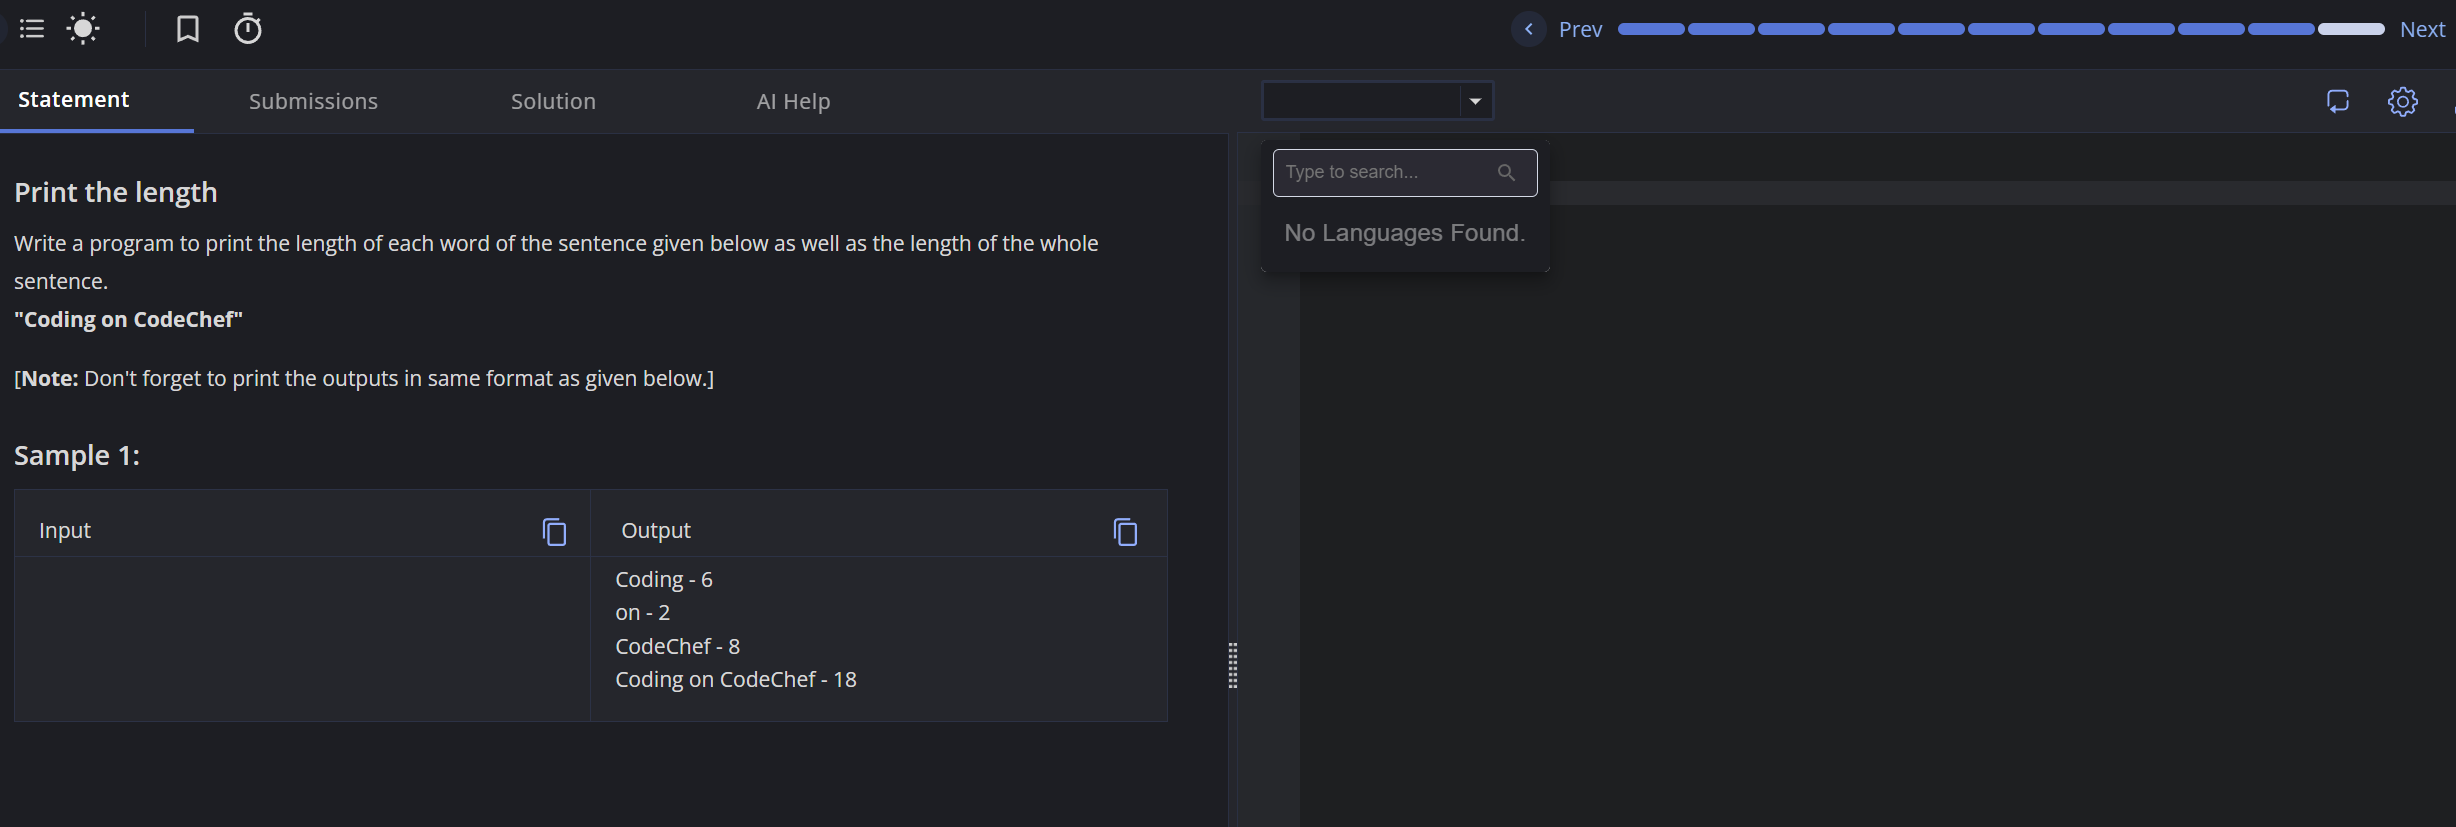Click the Note about output format

pyautogui.click(x=364, y=379)
